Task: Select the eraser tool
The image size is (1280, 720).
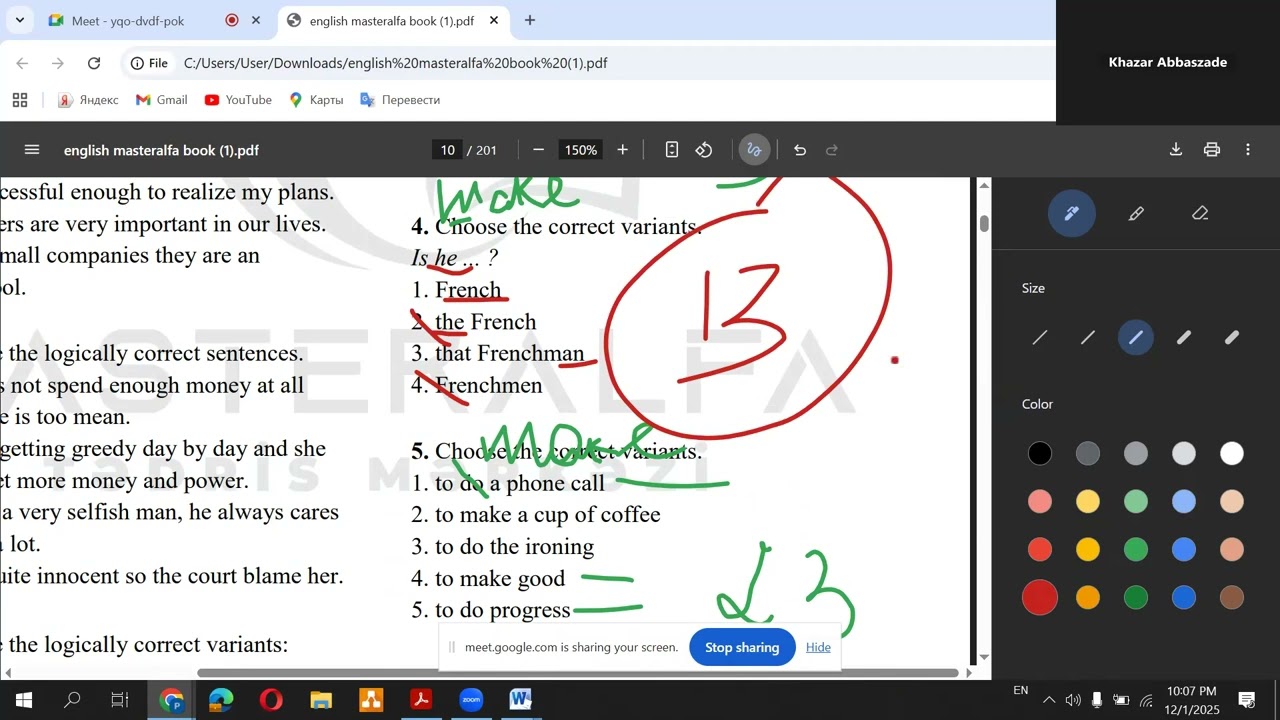Action: (1200, 213)
